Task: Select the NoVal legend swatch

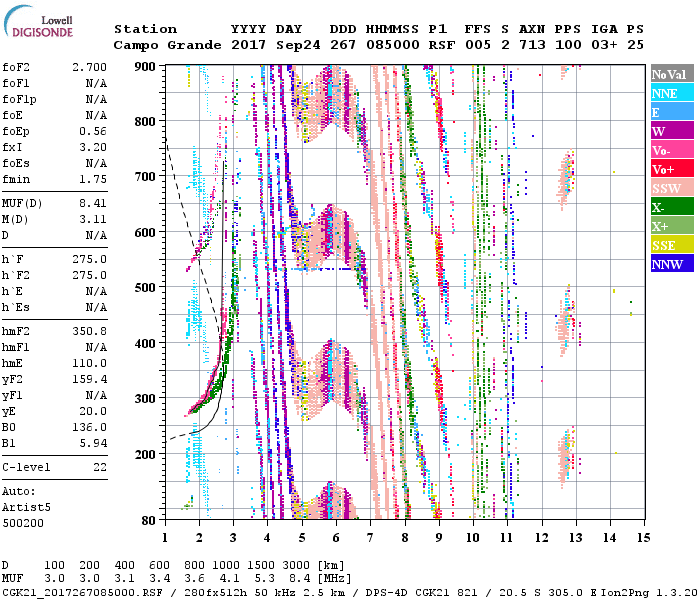Action: pos(670,75)
